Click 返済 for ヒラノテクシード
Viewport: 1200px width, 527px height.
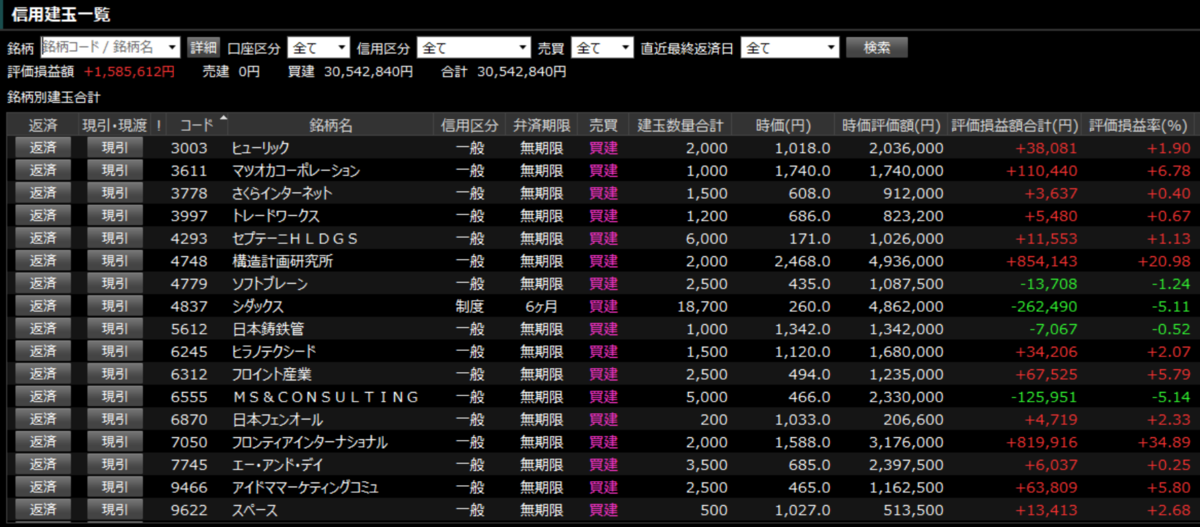[43, 351]
